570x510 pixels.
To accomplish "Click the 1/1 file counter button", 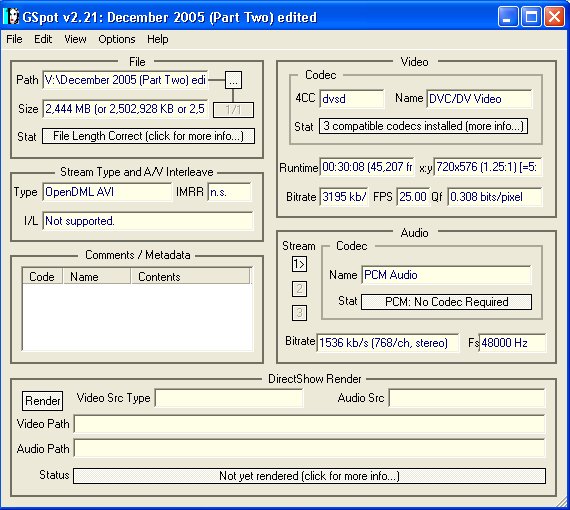I will click(233, 110).
